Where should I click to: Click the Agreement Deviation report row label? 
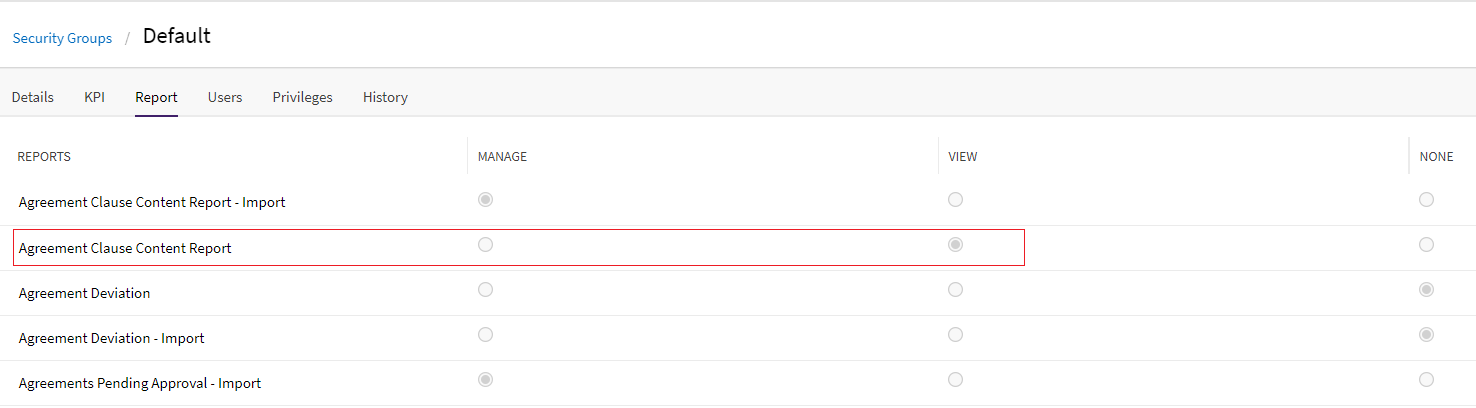pos(84,293)
